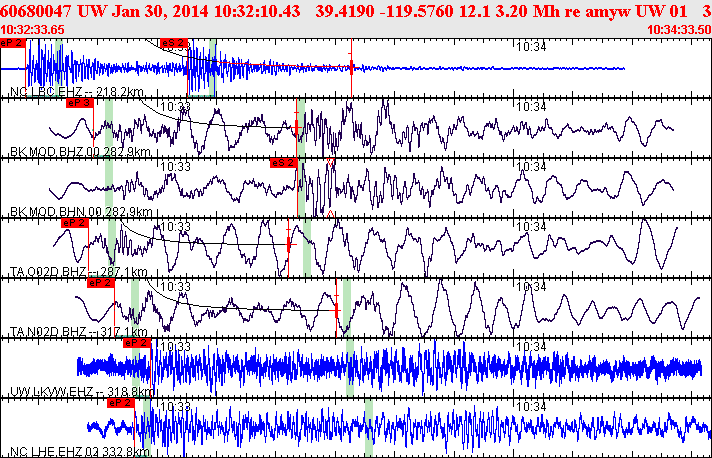Click the green predicted S window on NC LBC trace

pyautogui.click(x=213, y=68)
